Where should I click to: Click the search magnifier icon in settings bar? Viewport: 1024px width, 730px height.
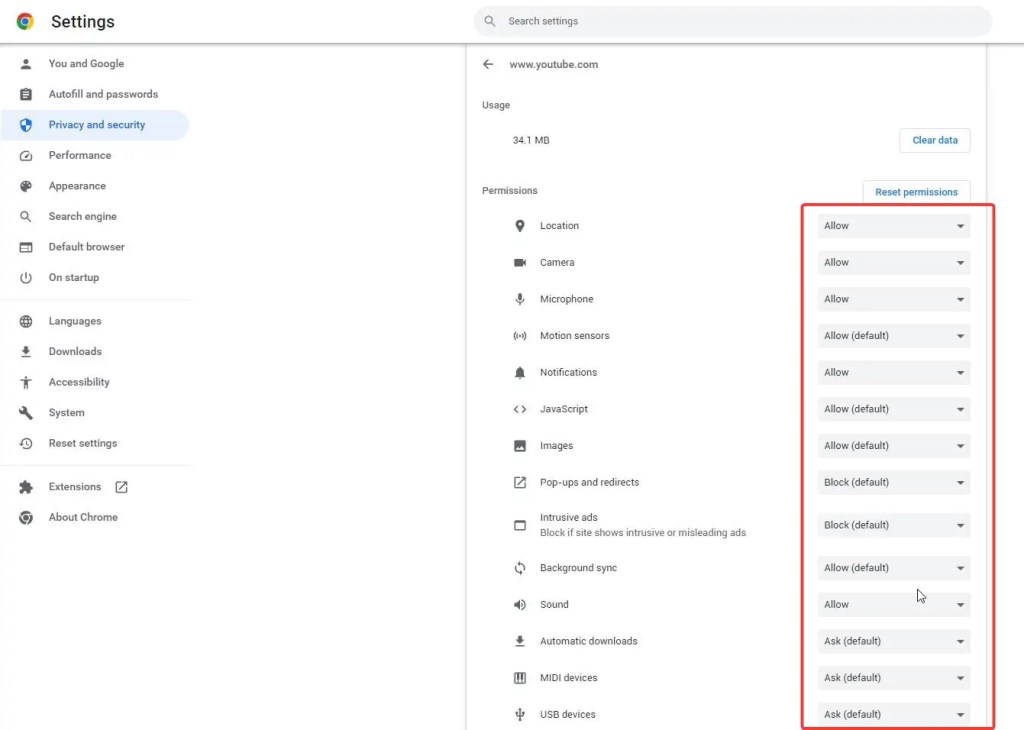[x=490, y=21]
